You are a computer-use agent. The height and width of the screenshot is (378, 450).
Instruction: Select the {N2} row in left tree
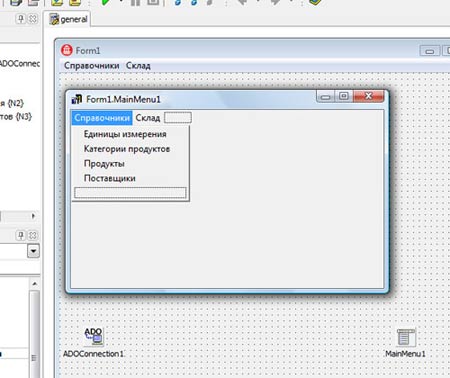pyautogui.click(x=12, y=103)
